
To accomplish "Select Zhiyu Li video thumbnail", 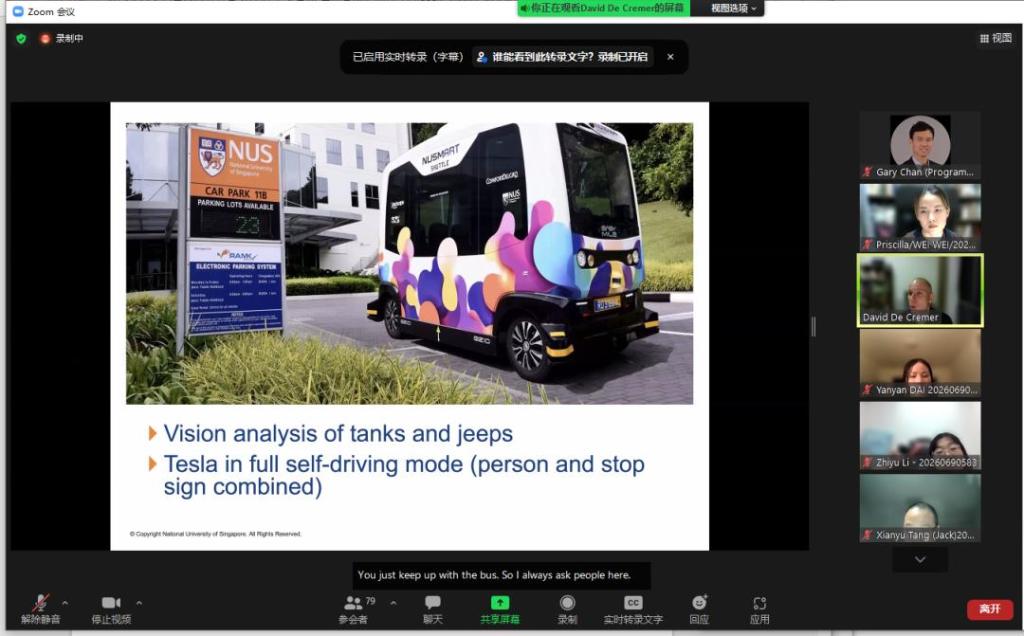I will coord(920,436).
